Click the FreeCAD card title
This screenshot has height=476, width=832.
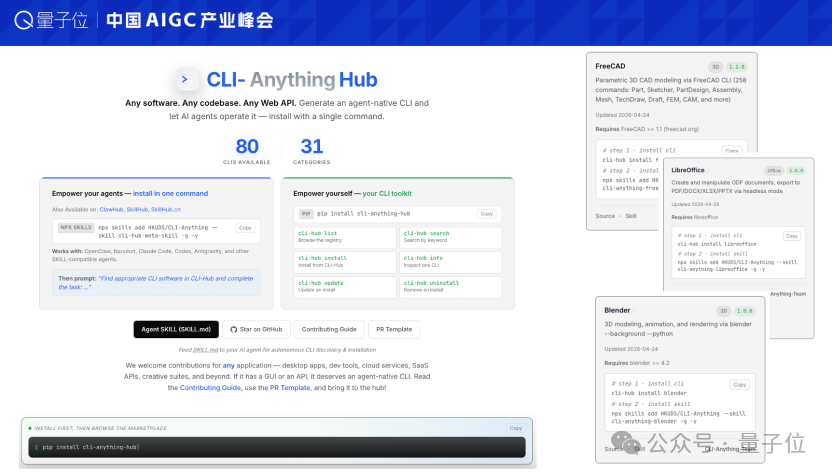(x=610, y=66)
